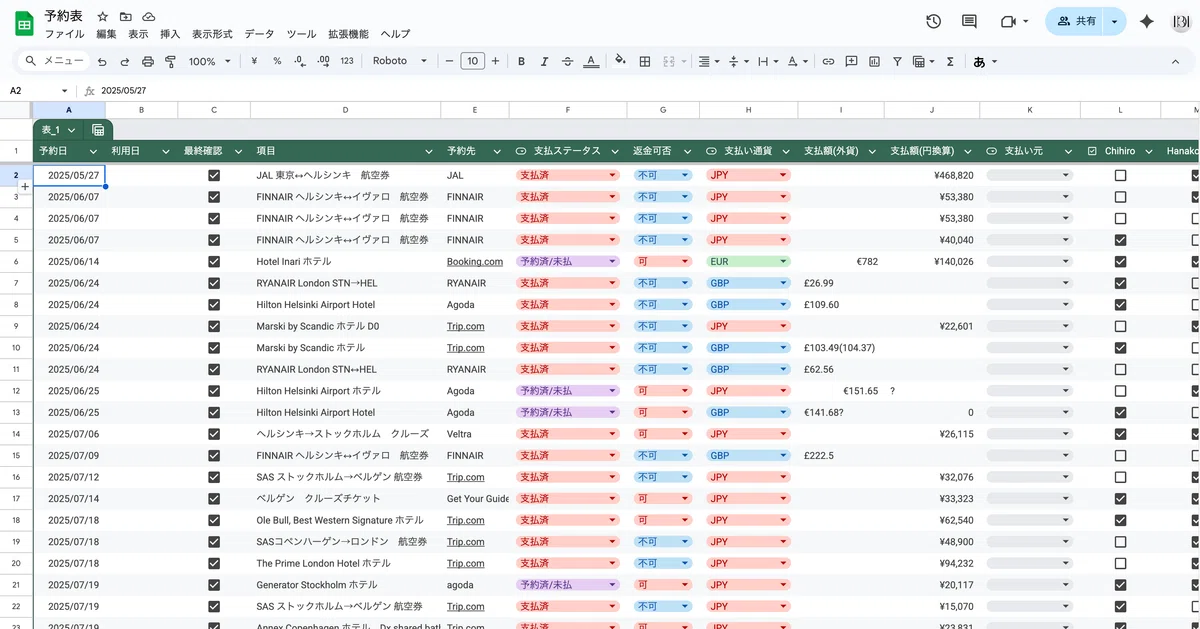Click the 123 number format button

pos(347,61)
